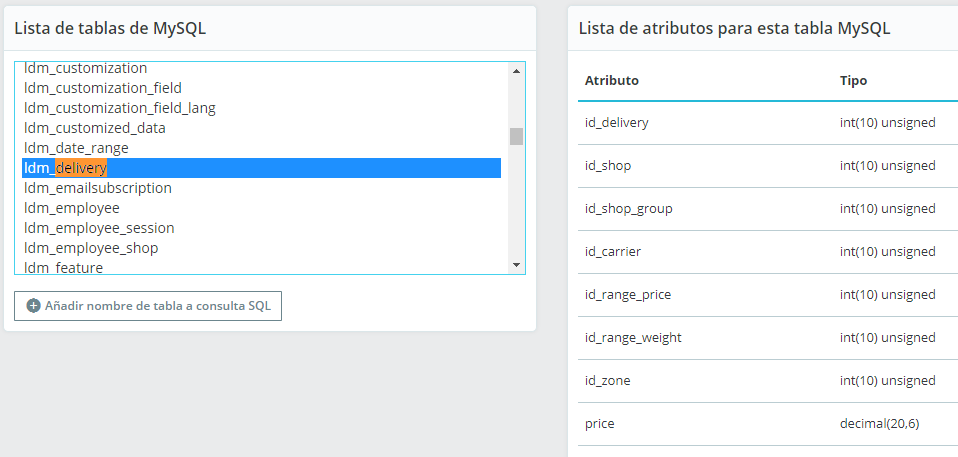This screenshot has height=457, width=958.
Task: Select ldm_employee in the table list
Action: click(x=72, y=208)
